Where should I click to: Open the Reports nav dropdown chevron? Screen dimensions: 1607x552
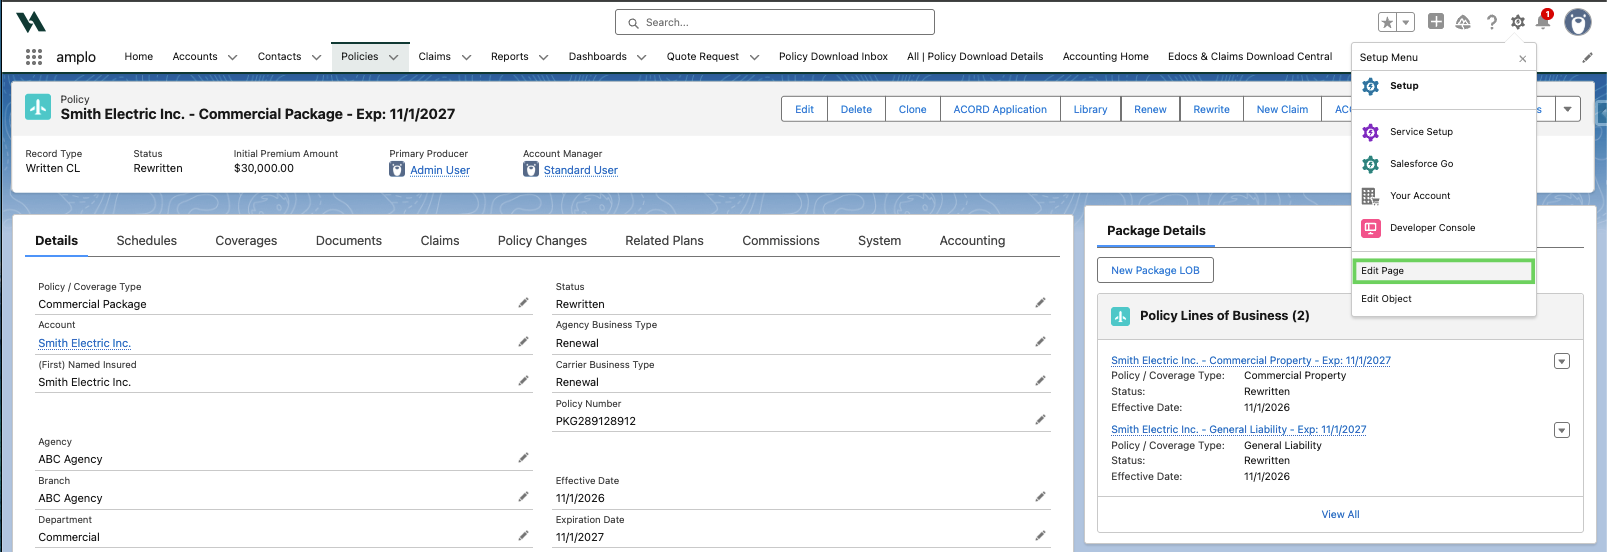(543, 57)
